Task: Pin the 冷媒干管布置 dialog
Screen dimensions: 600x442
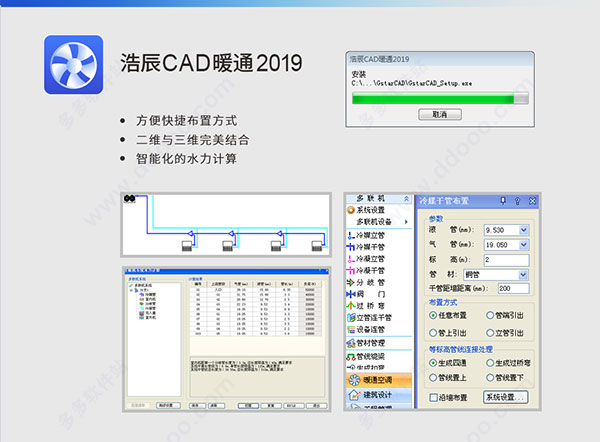Action: [503, 201]
